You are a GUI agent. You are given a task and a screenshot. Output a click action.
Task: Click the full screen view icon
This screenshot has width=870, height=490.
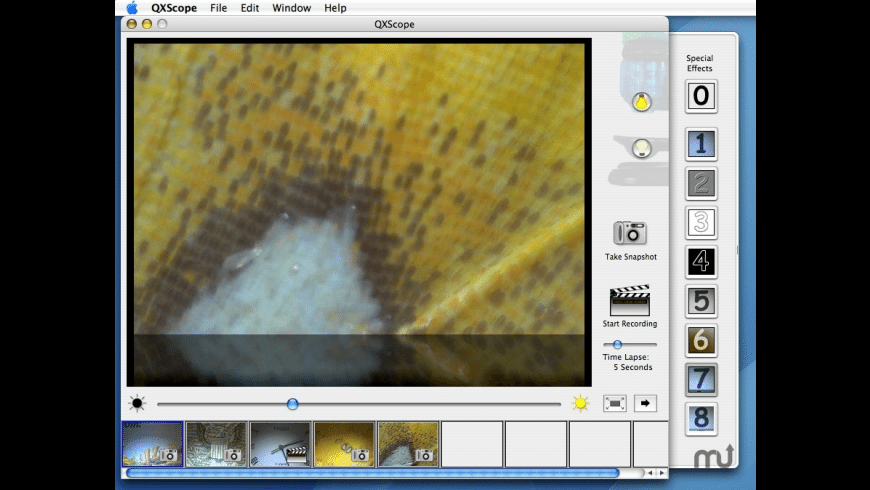[615, 403]
